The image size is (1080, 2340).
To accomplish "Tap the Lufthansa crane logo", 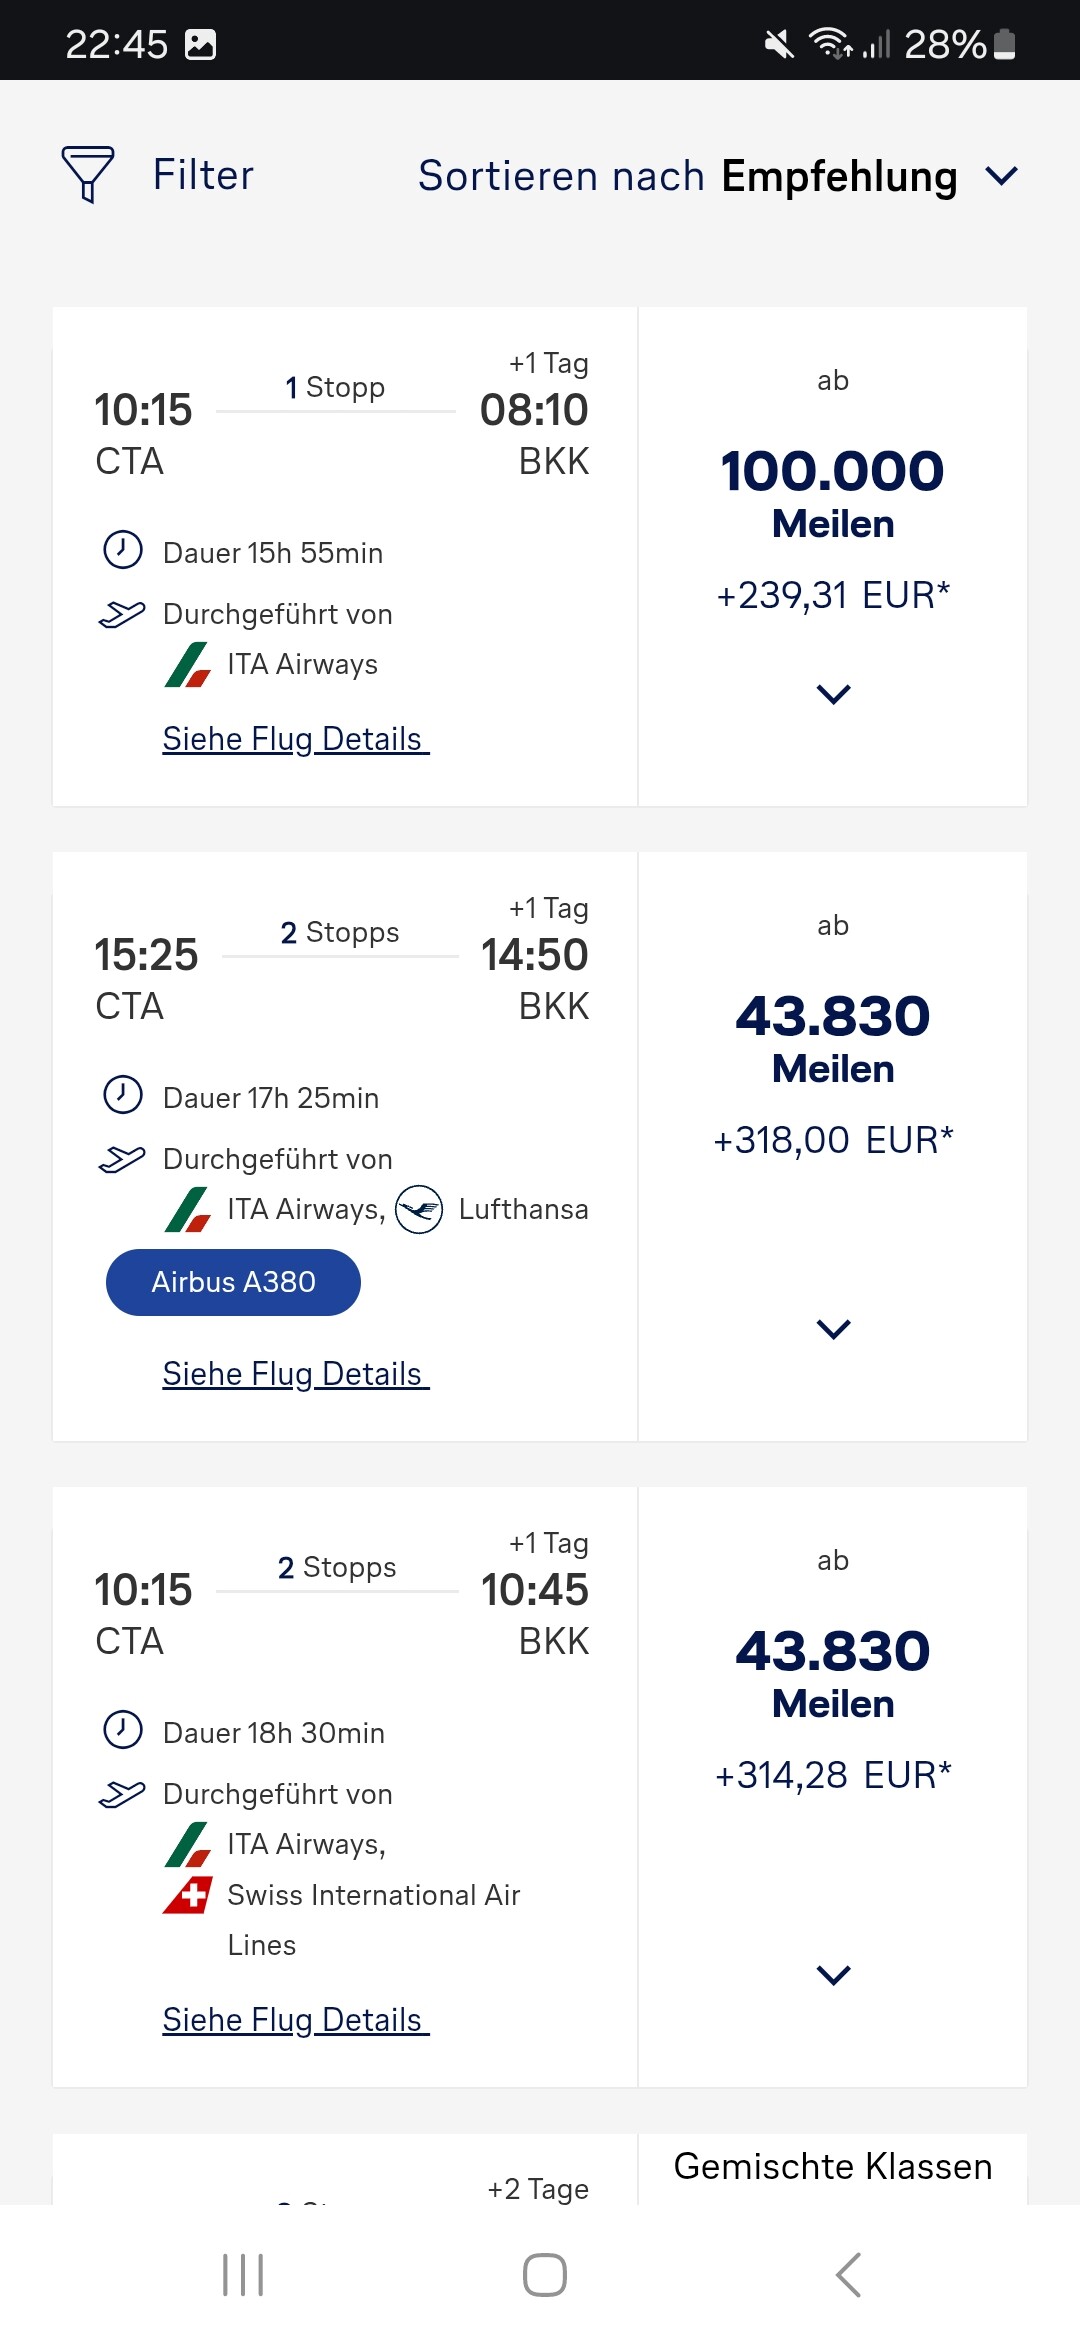I will [x=419, y=1210].
